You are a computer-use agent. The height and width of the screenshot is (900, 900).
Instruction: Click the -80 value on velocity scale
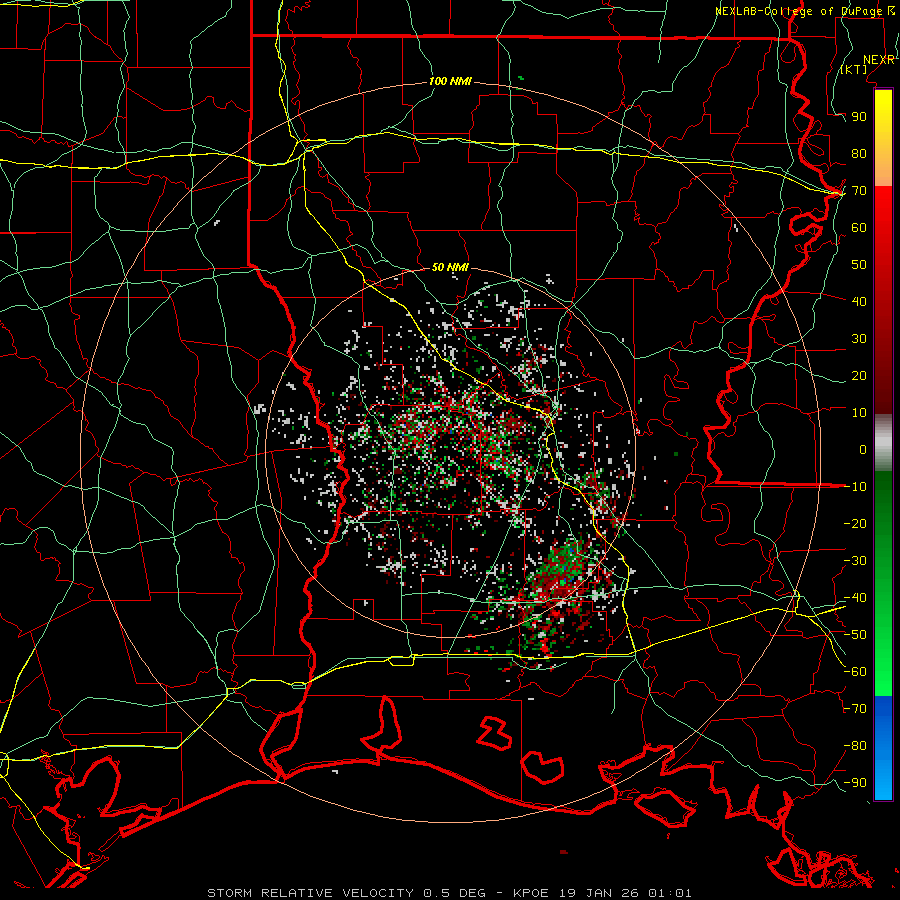click(855, 746)
